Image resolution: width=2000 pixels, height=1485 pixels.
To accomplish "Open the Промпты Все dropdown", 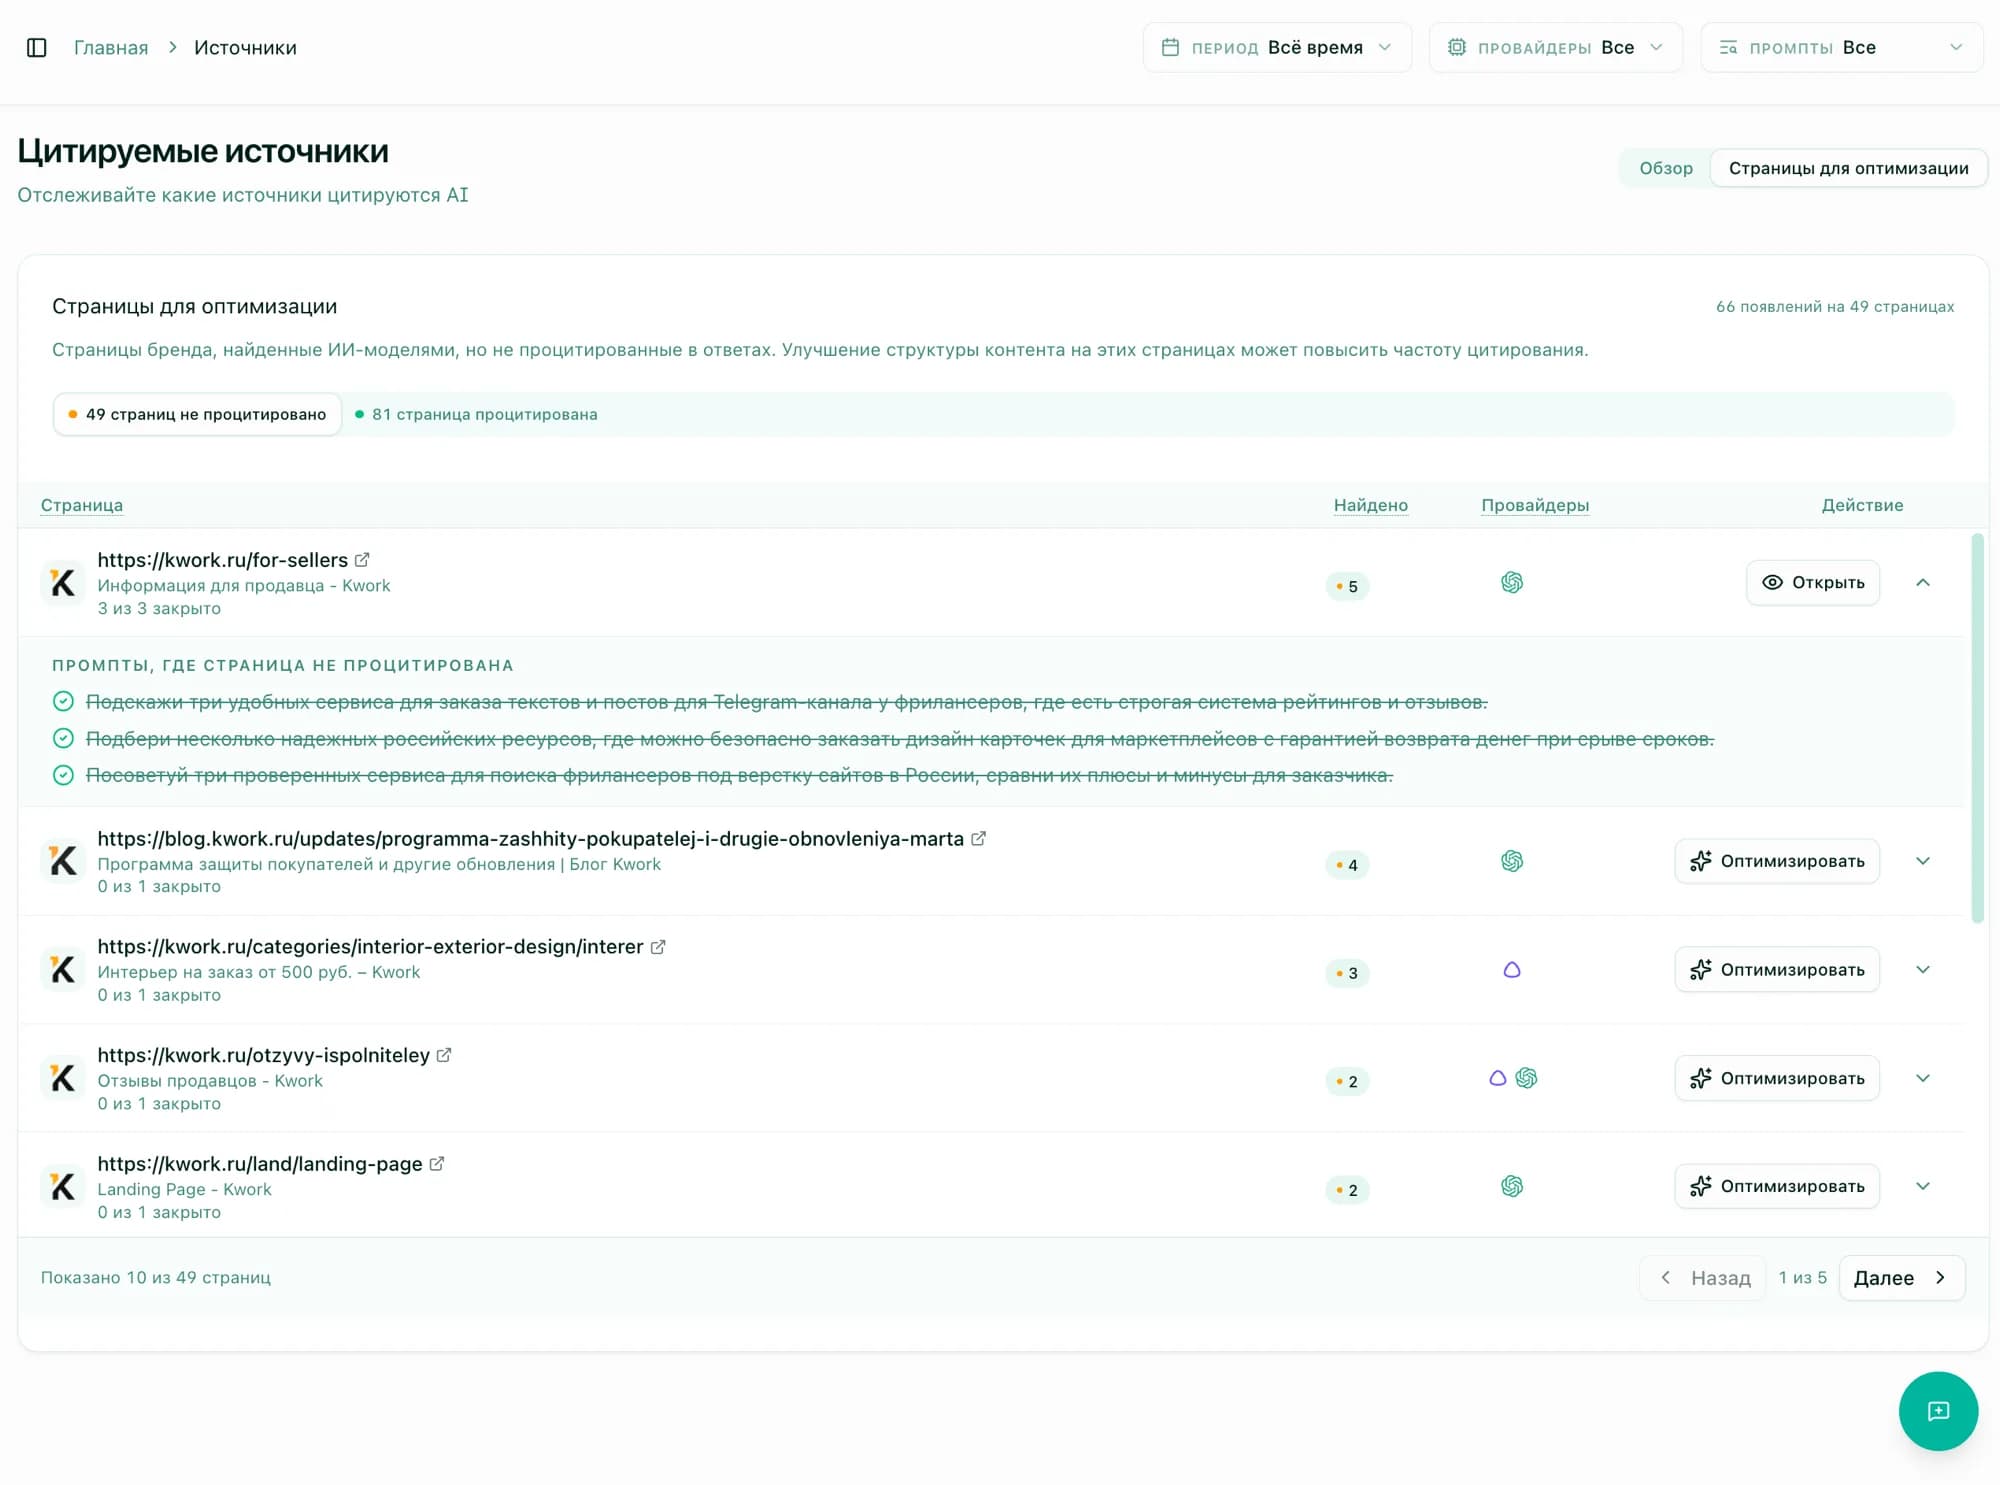I will pos(1842,48).
